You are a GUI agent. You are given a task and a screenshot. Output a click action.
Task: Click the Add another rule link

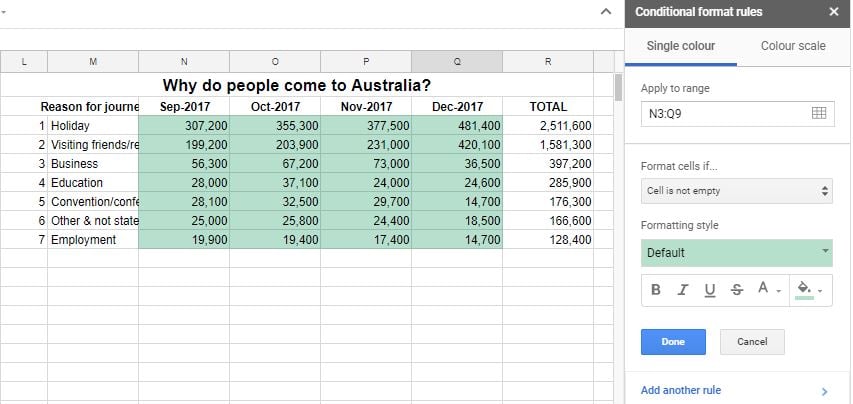(681, 390)
